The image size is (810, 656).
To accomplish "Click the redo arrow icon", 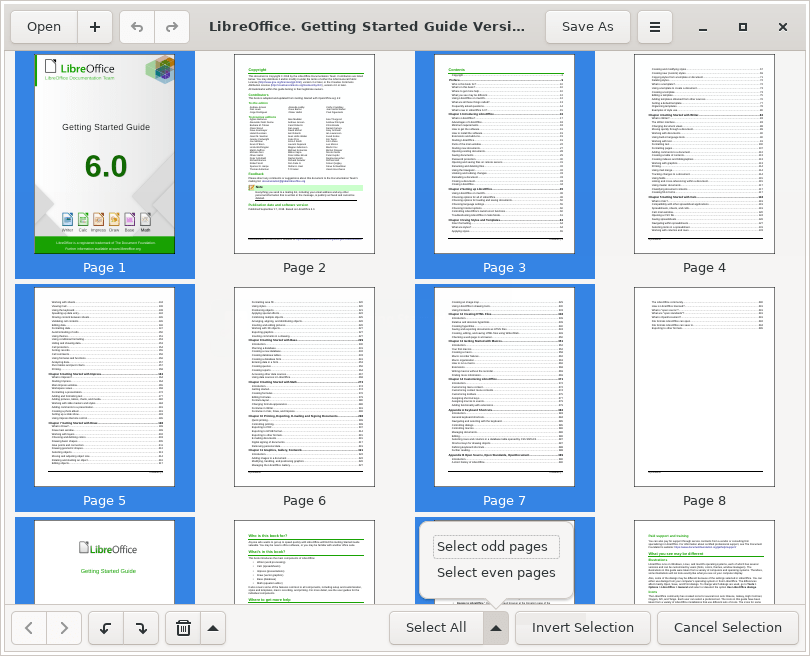I will click(x=172, y=27).
